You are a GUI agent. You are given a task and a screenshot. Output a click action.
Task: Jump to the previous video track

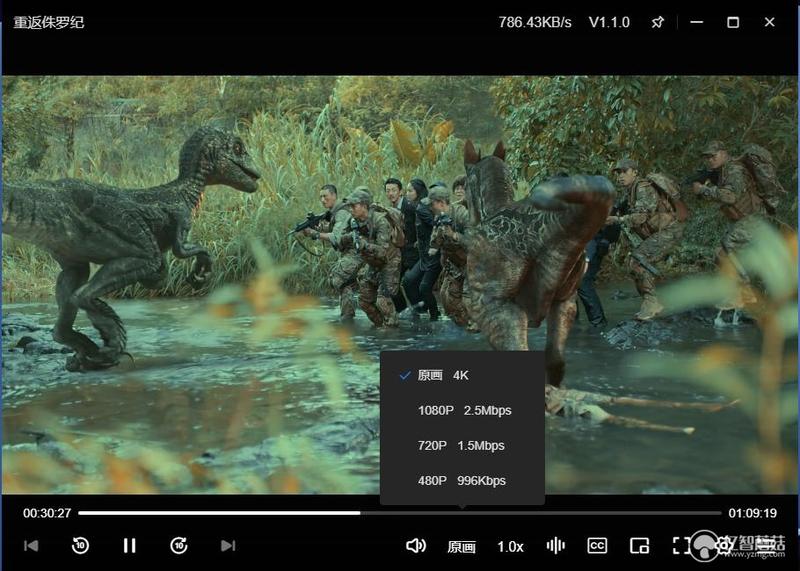coord(31,546)
